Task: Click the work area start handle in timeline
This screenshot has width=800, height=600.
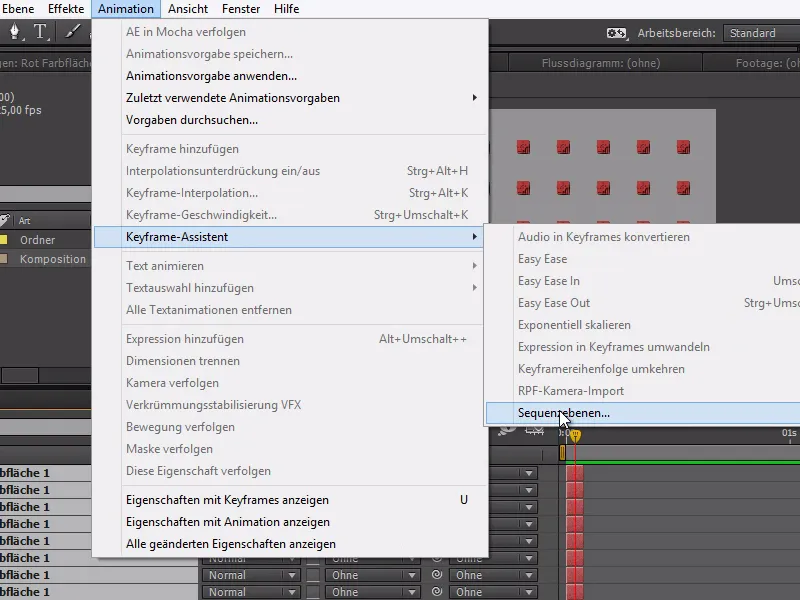Action: (x=562, y=453)
